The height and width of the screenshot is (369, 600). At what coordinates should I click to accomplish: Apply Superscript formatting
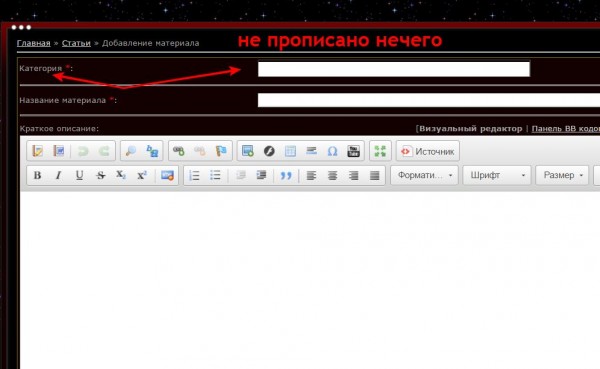click(x=142, y=175)
